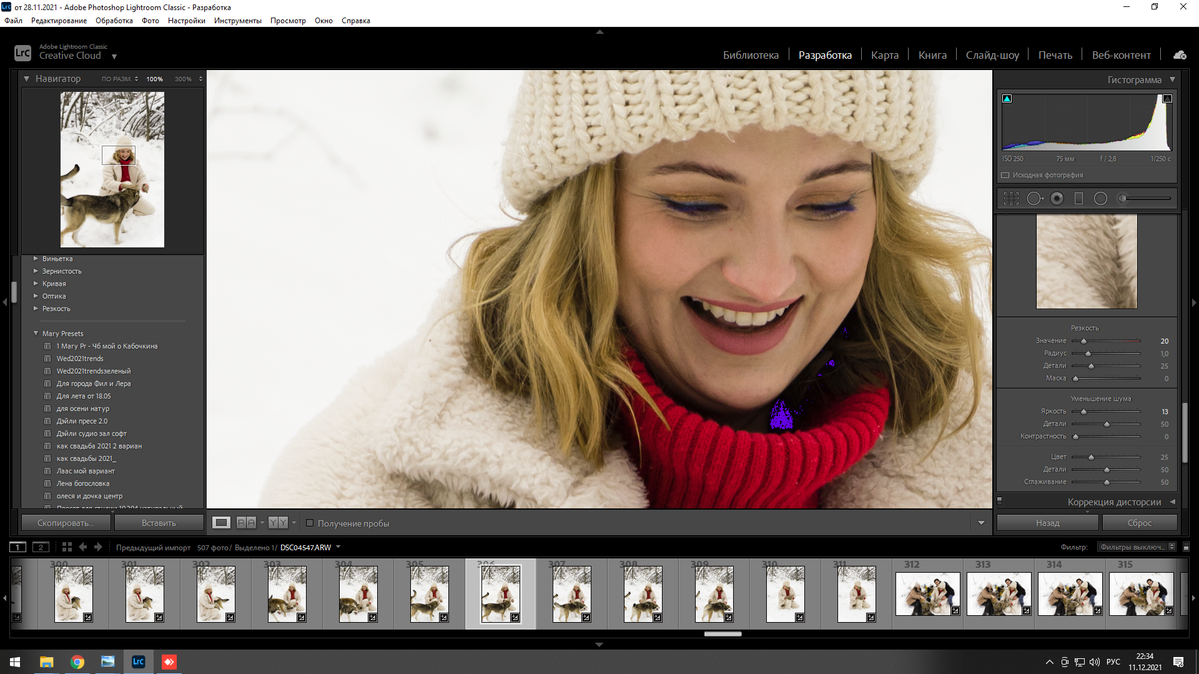
Task: Choose the Red Eye Correction tool
Action: pyautogui.click(x=1056, y=199)
